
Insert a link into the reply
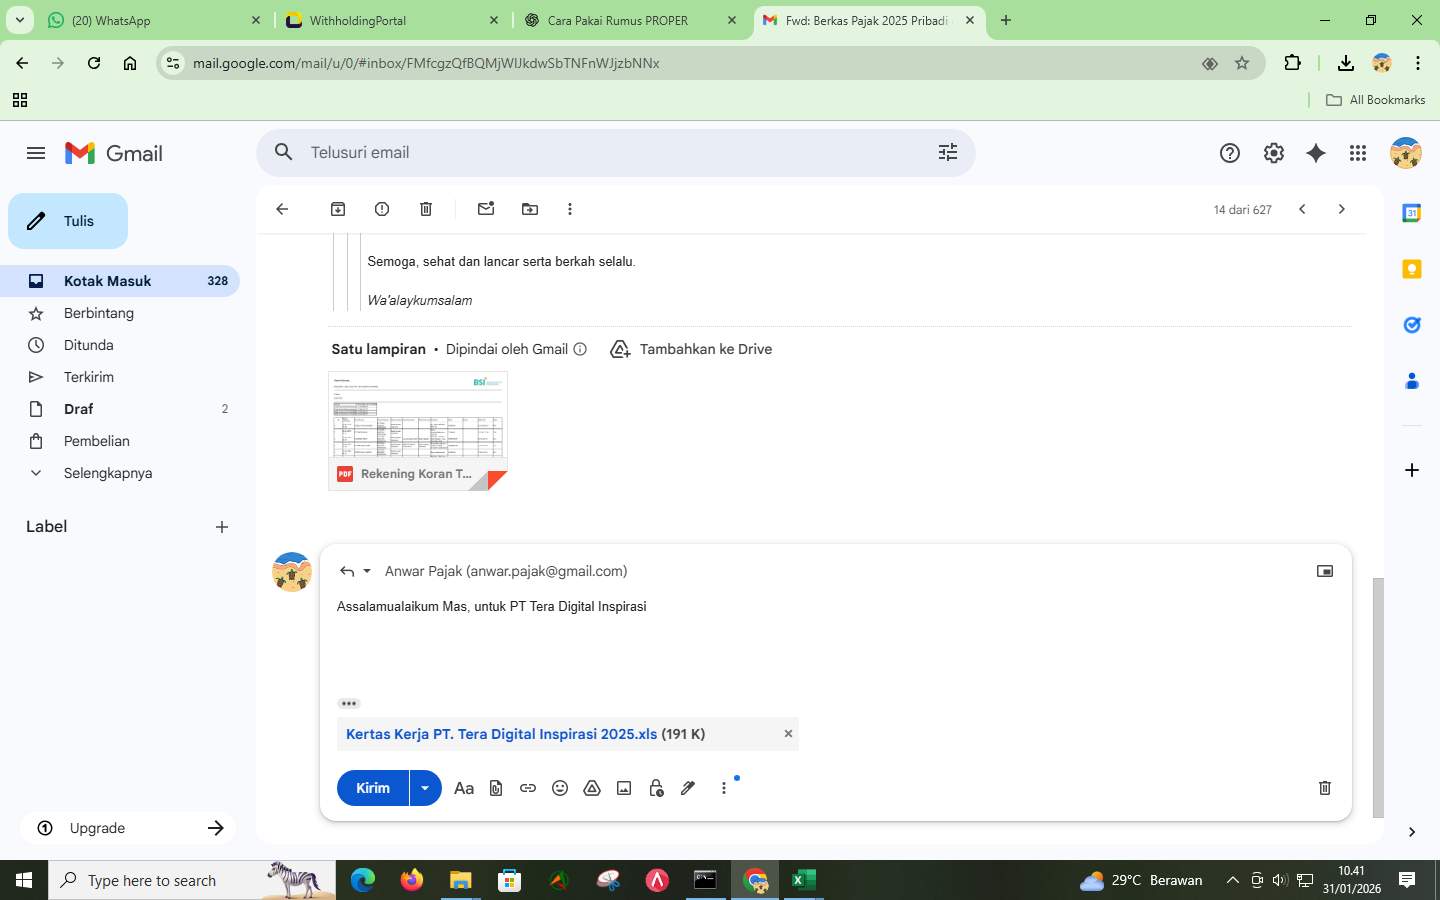click(527, 788)
